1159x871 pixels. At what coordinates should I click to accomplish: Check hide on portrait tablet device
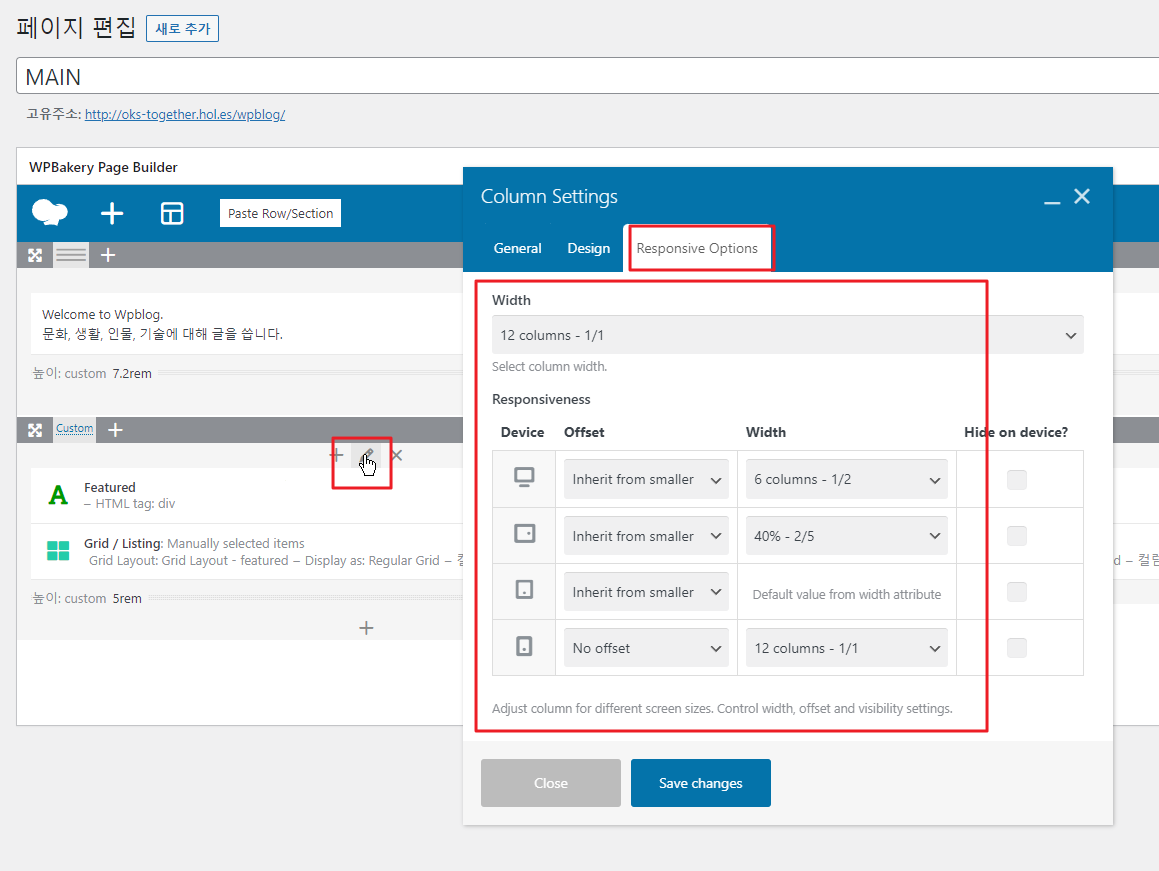[1017, 592]
